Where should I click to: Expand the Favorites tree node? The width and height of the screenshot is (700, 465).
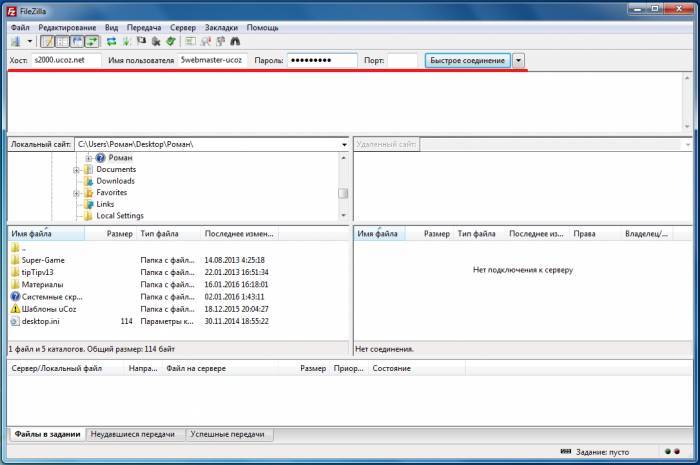pos(76,193)
